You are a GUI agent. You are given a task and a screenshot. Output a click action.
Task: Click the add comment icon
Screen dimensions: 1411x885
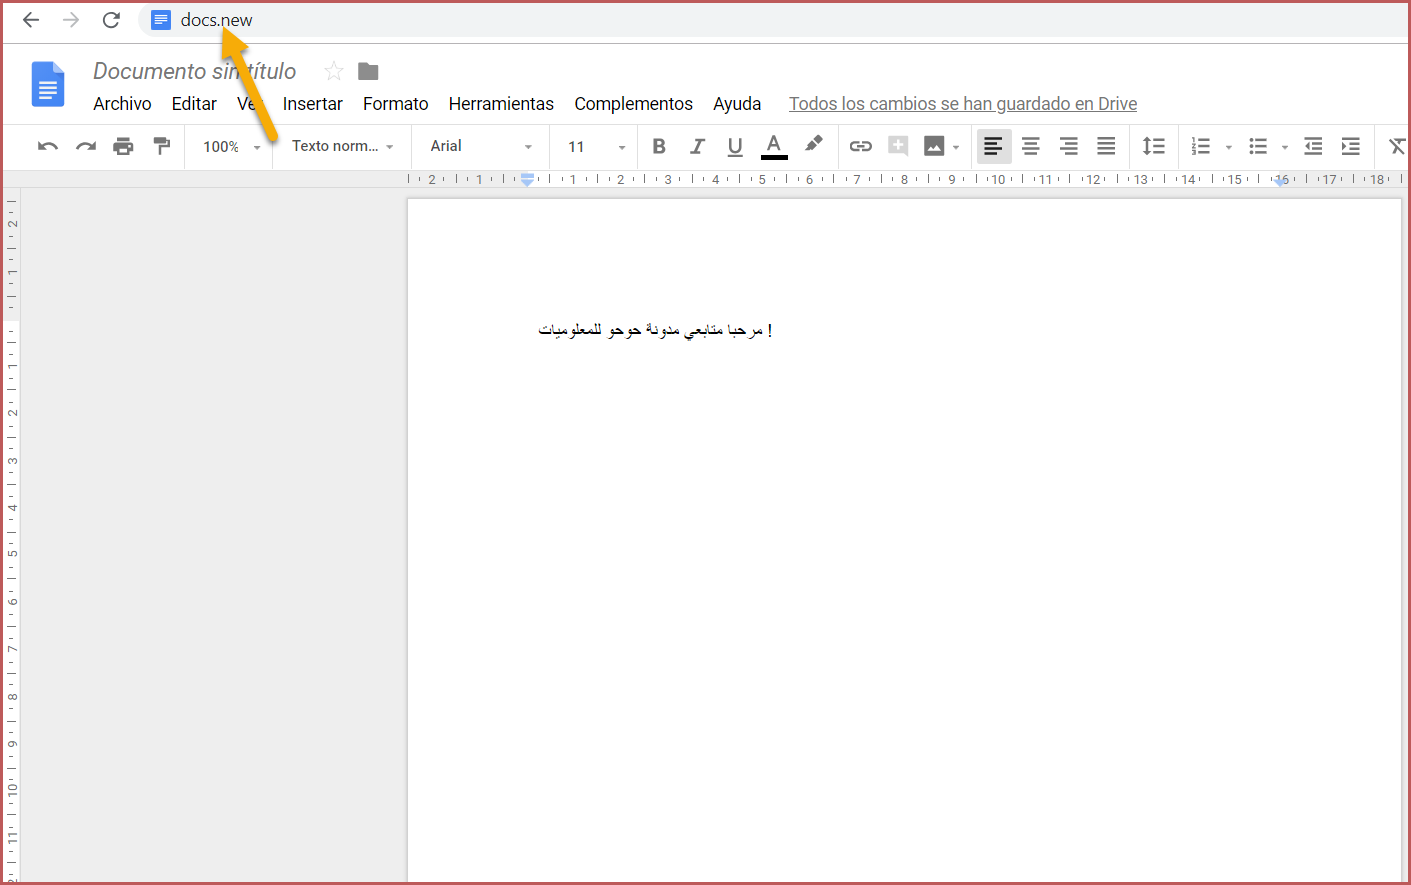pos(898,146)
